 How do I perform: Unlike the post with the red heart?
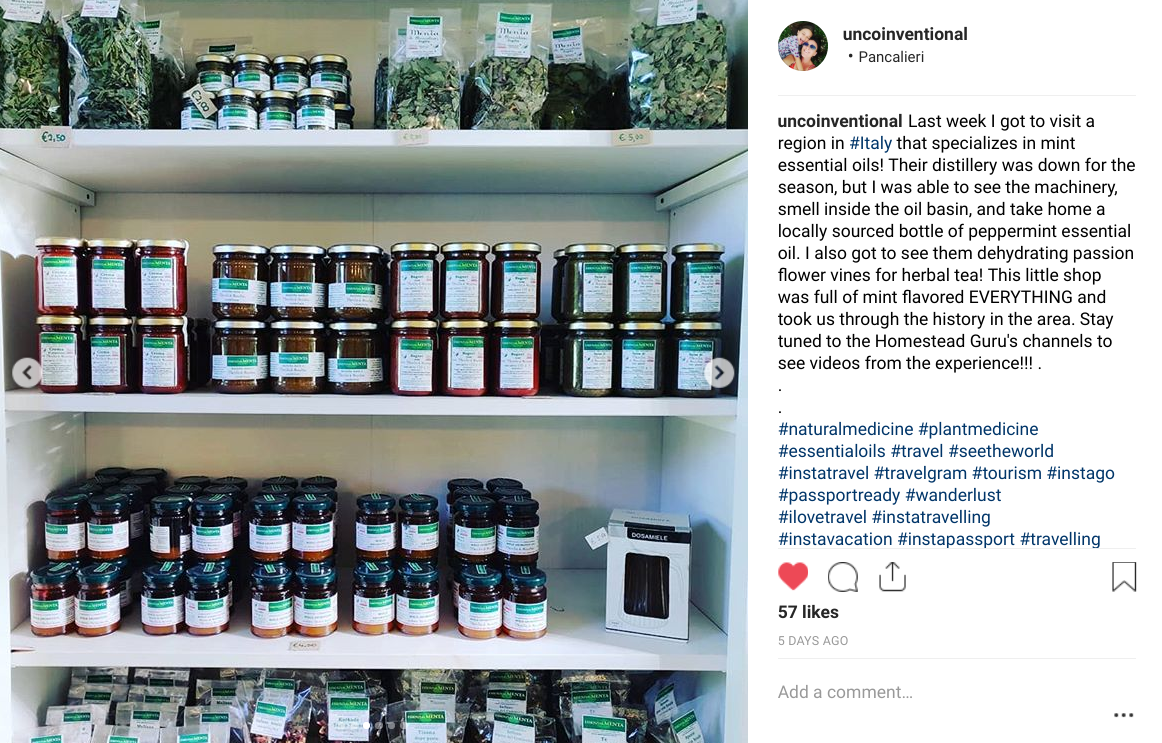pos(793,576)
